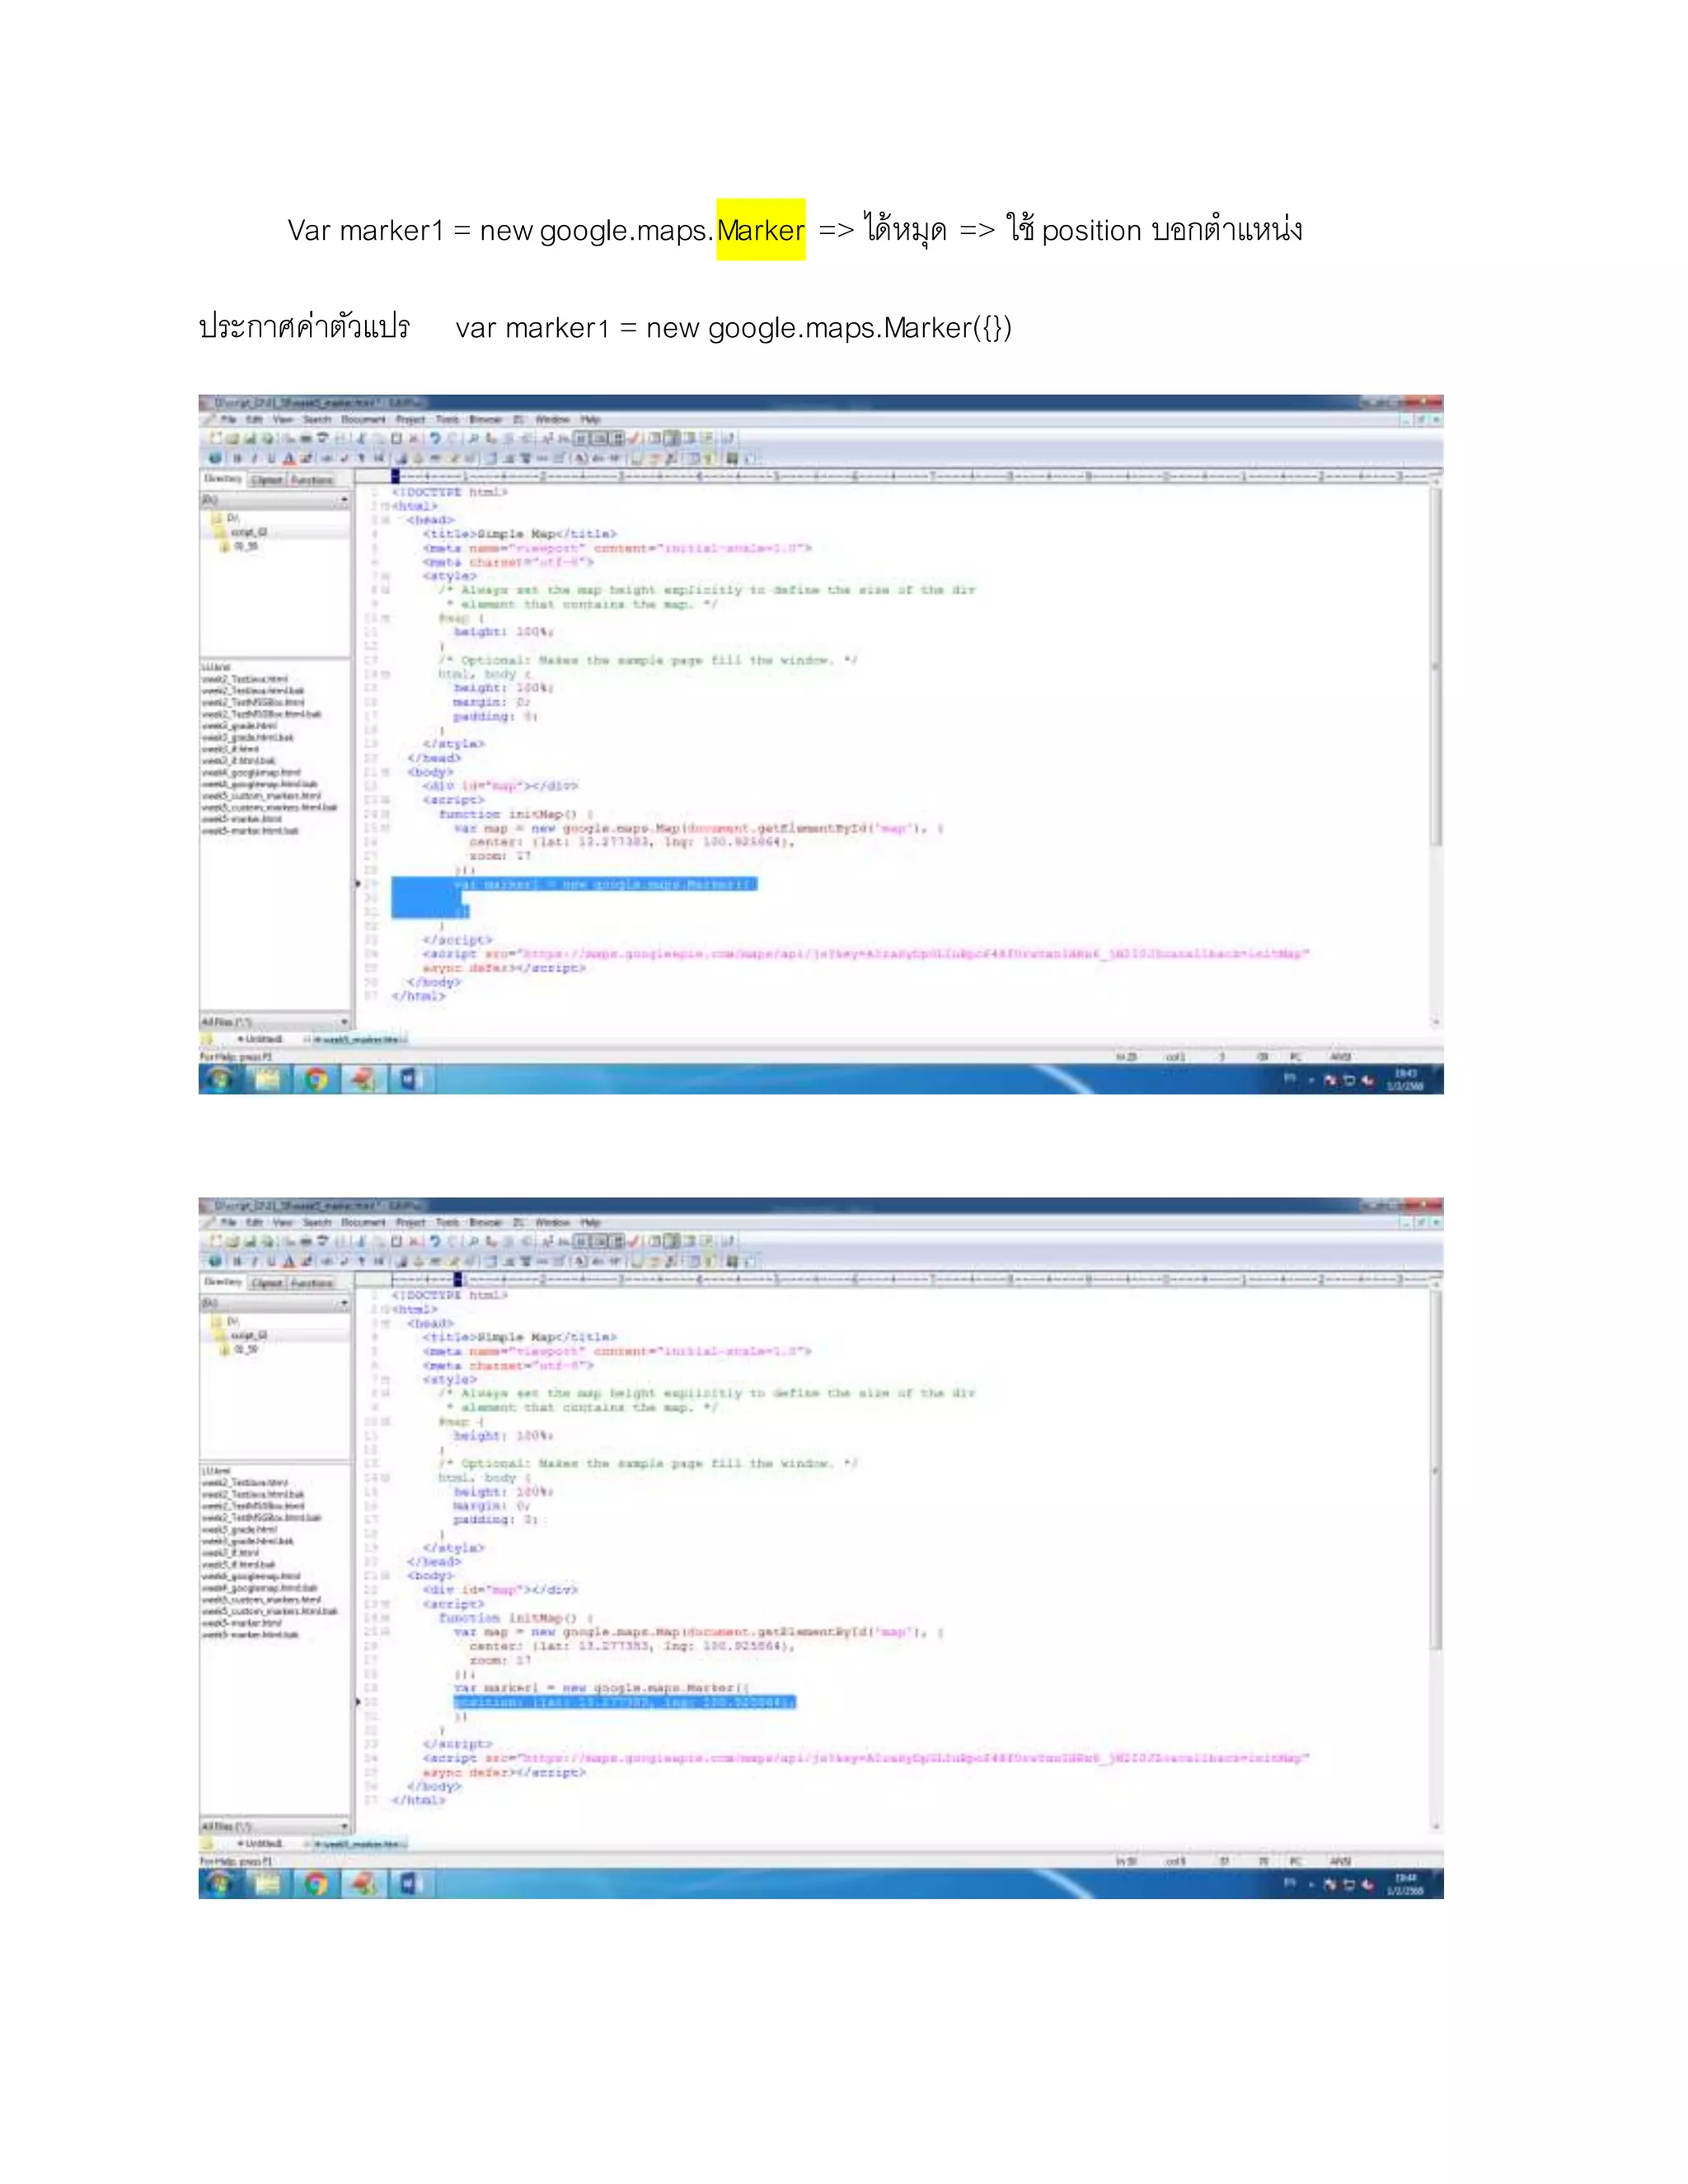1688x2184 pixels.
Task: Select week4_googlemap.html in upper screenshot file list
Action: click(251, 773)
